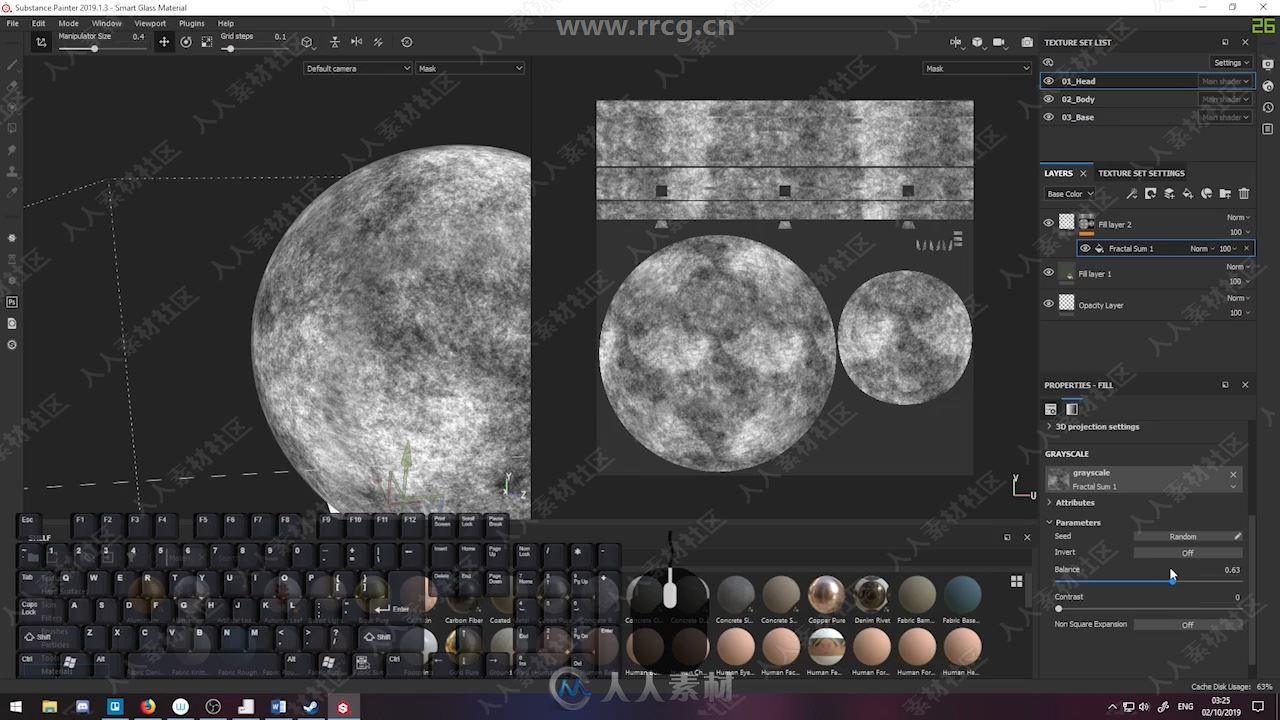Hide Fill layer 1
Image resolution: width=1280 pixels, height=720 pixels.
coord(1048,272)
